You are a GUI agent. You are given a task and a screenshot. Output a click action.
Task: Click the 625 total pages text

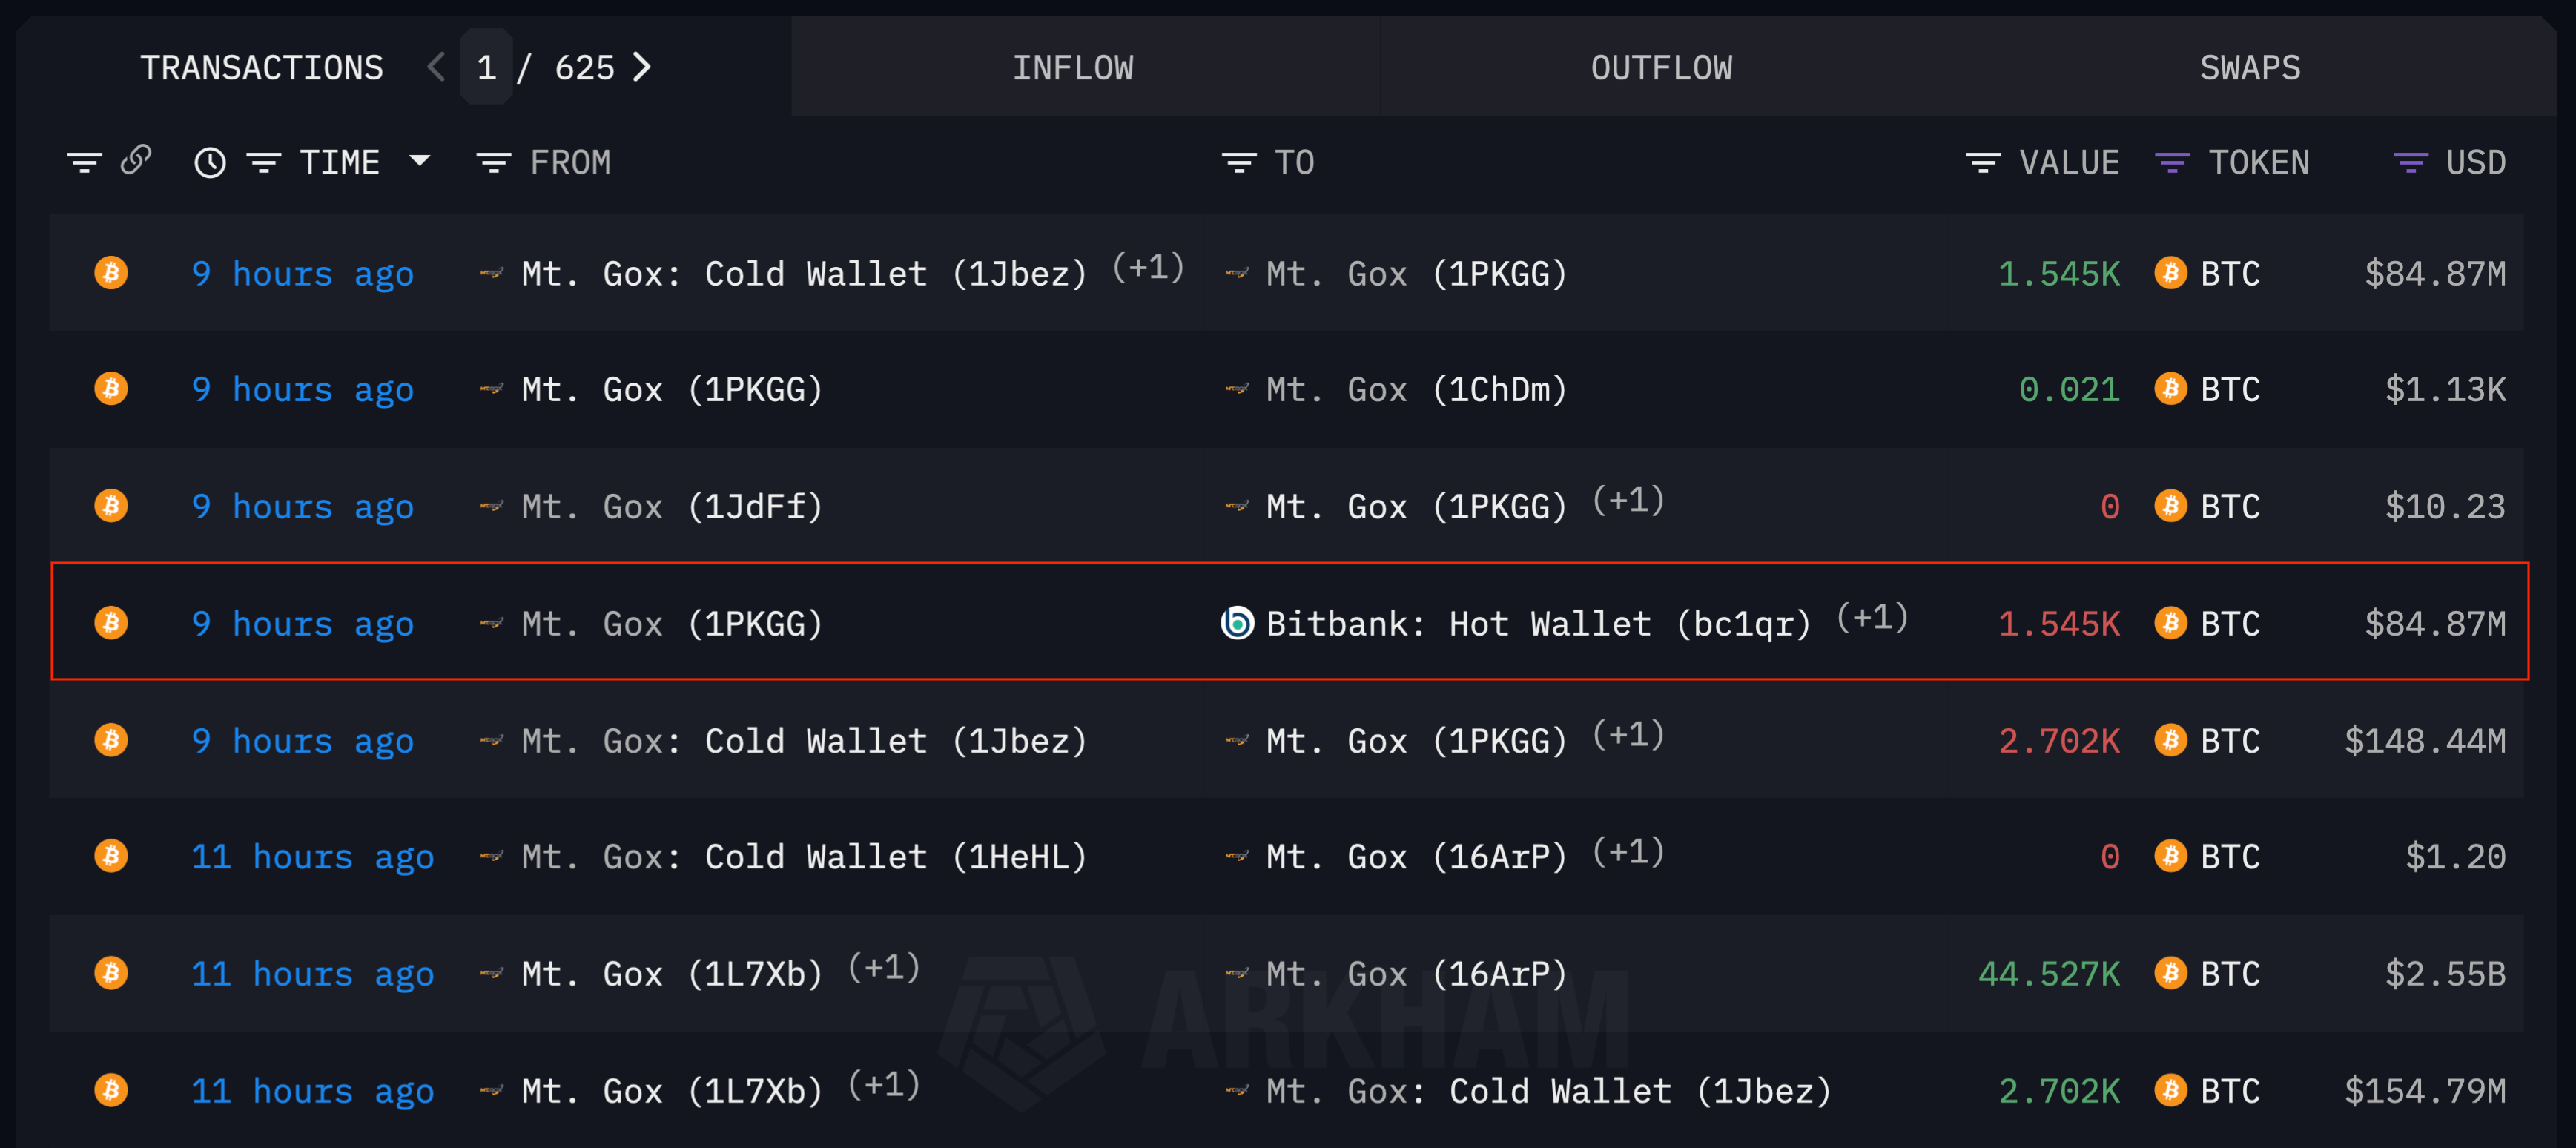pos(584,67)
